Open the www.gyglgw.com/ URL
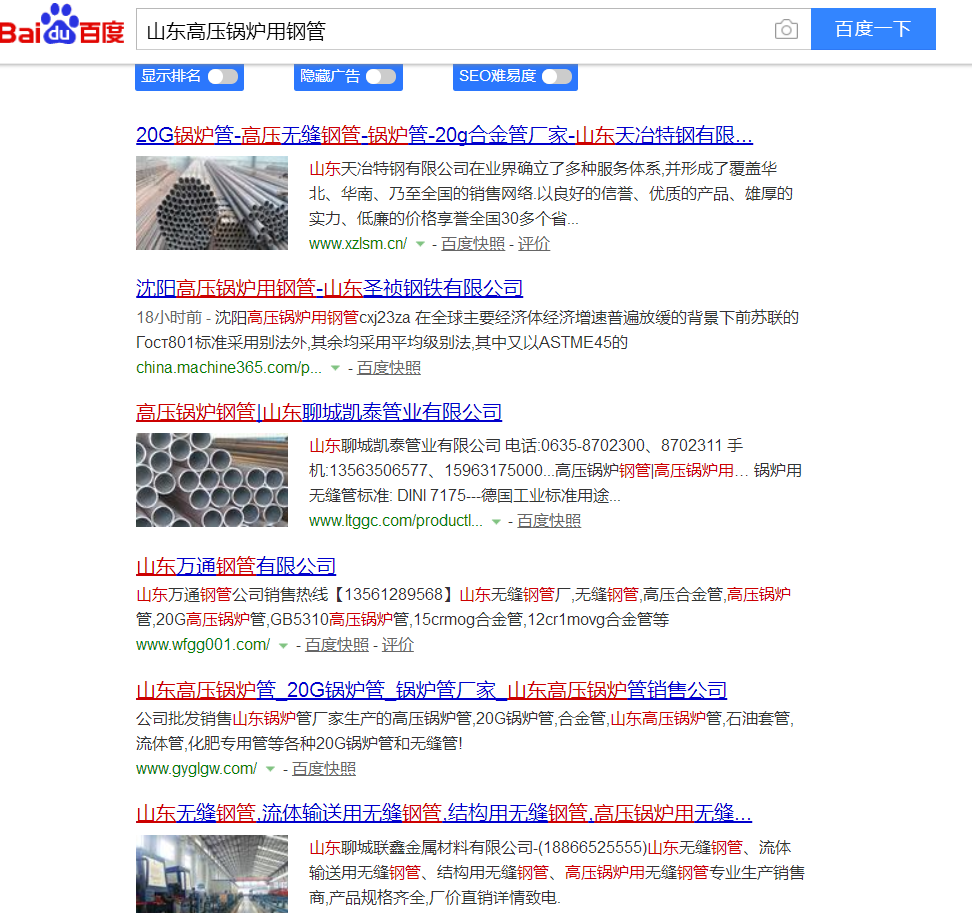Image resolution: width=972 pixels, height=913 pixels. tap(197, 769)
